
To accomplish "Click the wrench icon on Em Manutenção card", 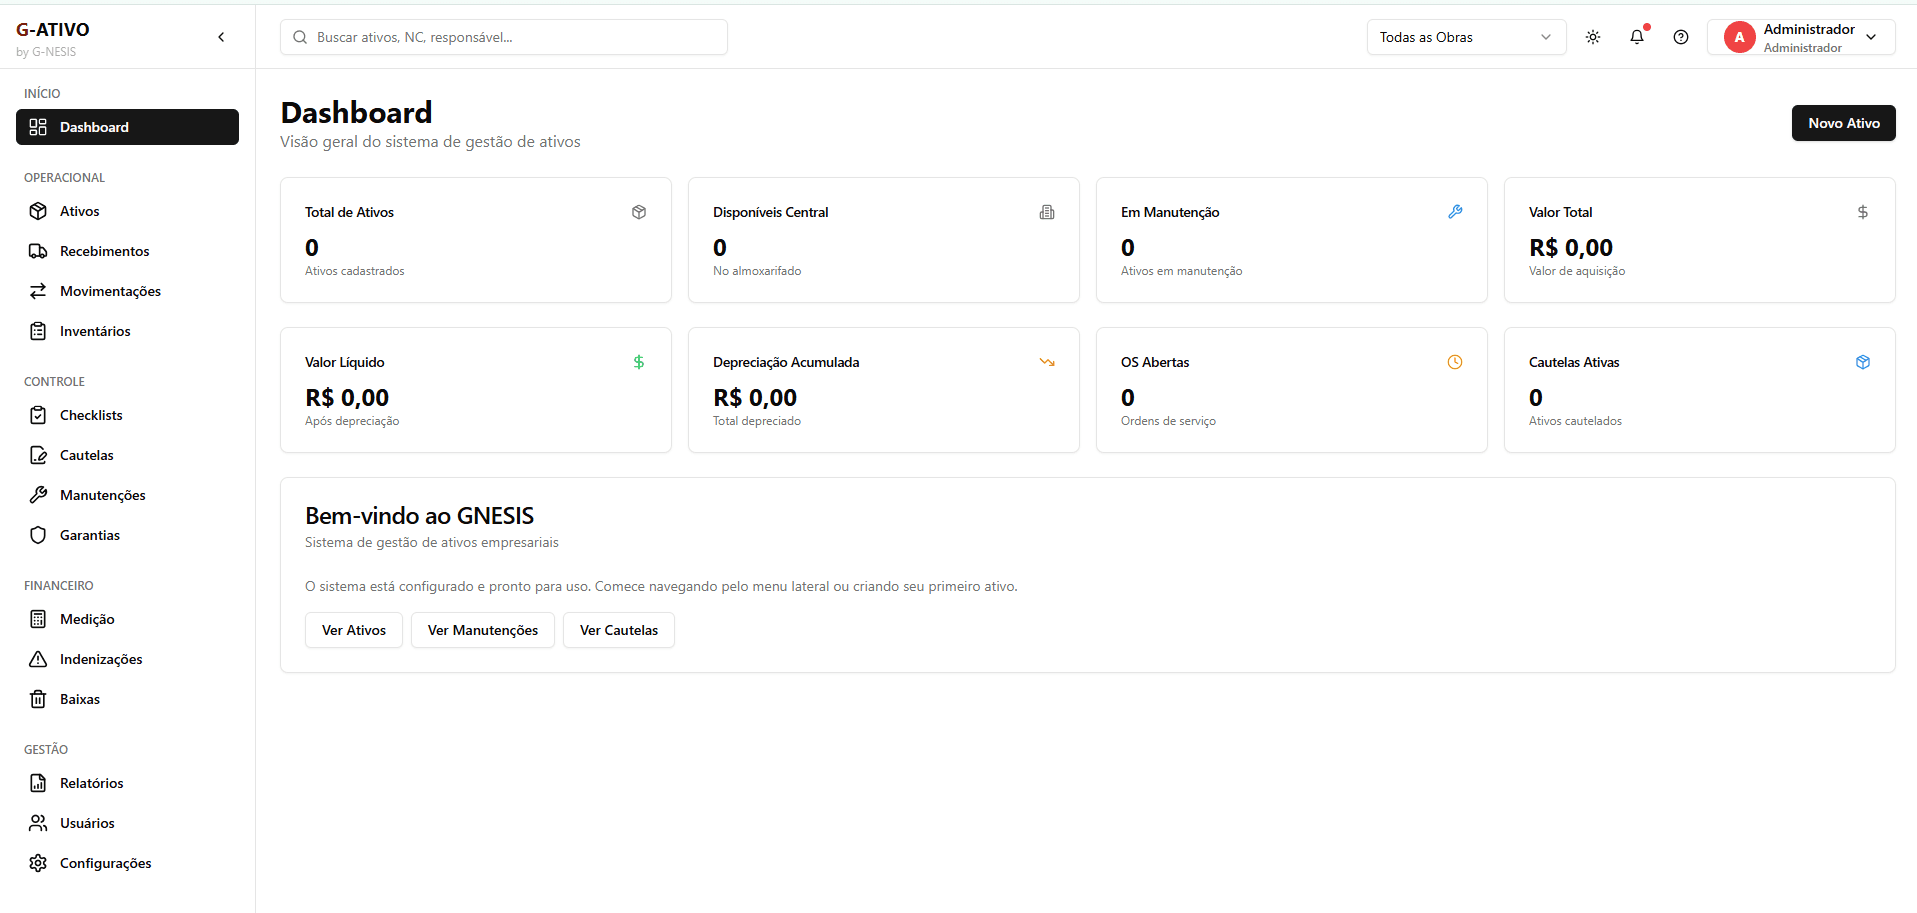I will point(1455,212).
